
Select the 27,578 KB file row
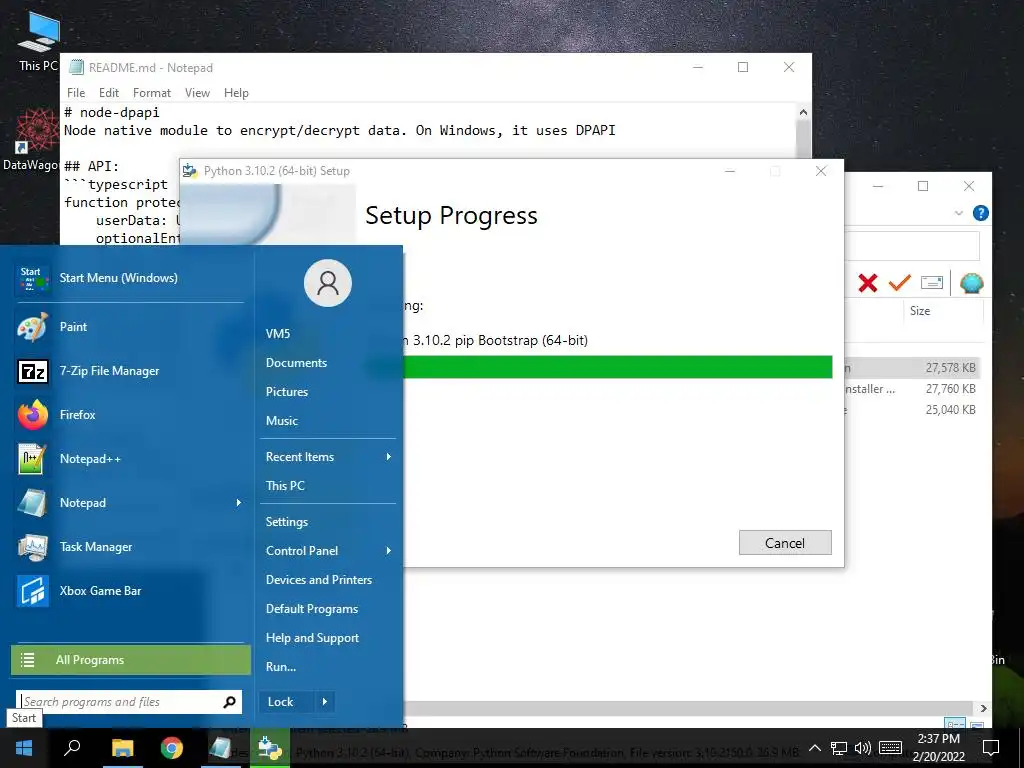pyautogui.click(x=913, y=368)
